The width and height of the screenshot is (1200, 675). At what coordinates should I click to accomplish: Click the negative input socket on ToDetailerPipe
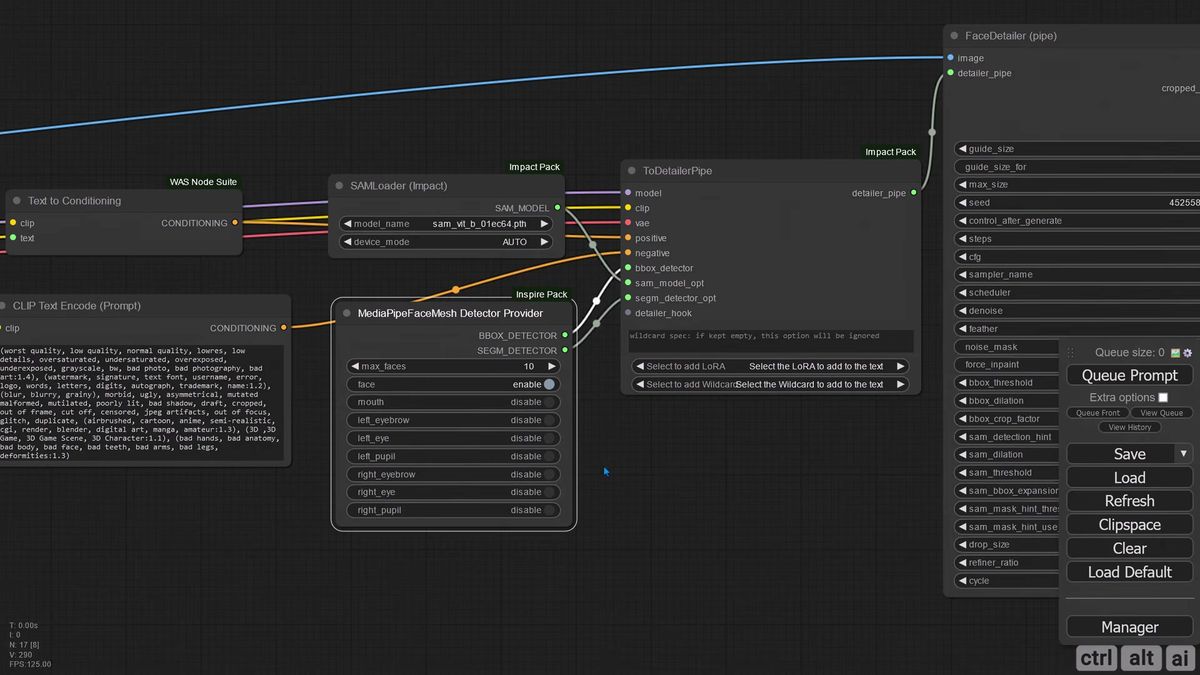[628, 253]
